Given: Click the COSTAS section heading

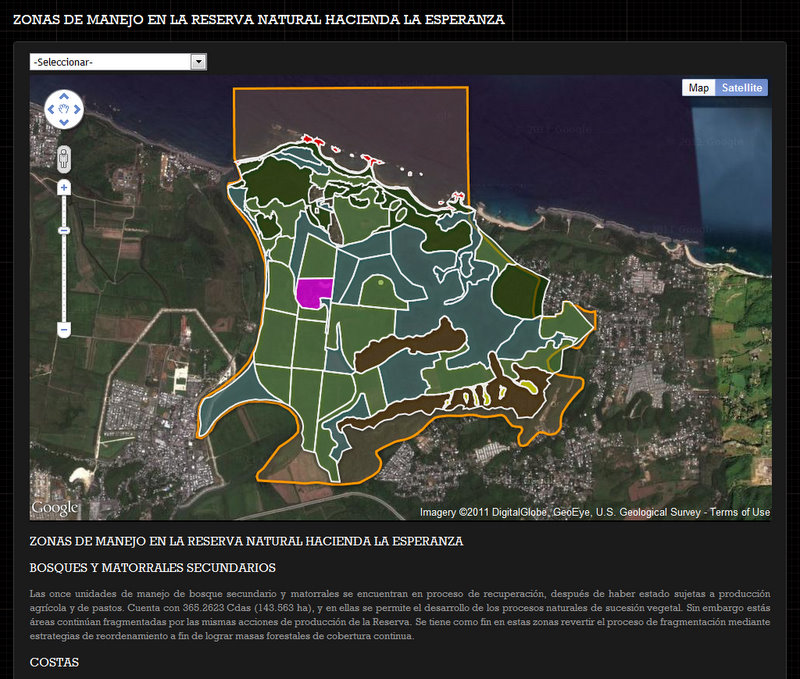Looking at the screenshot, I should pos(54,662).
